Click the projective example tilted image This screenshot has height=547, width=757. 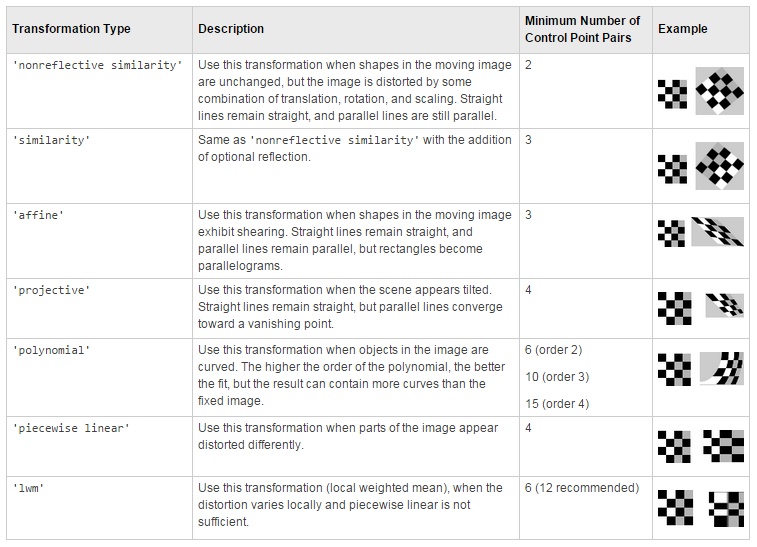723,305
